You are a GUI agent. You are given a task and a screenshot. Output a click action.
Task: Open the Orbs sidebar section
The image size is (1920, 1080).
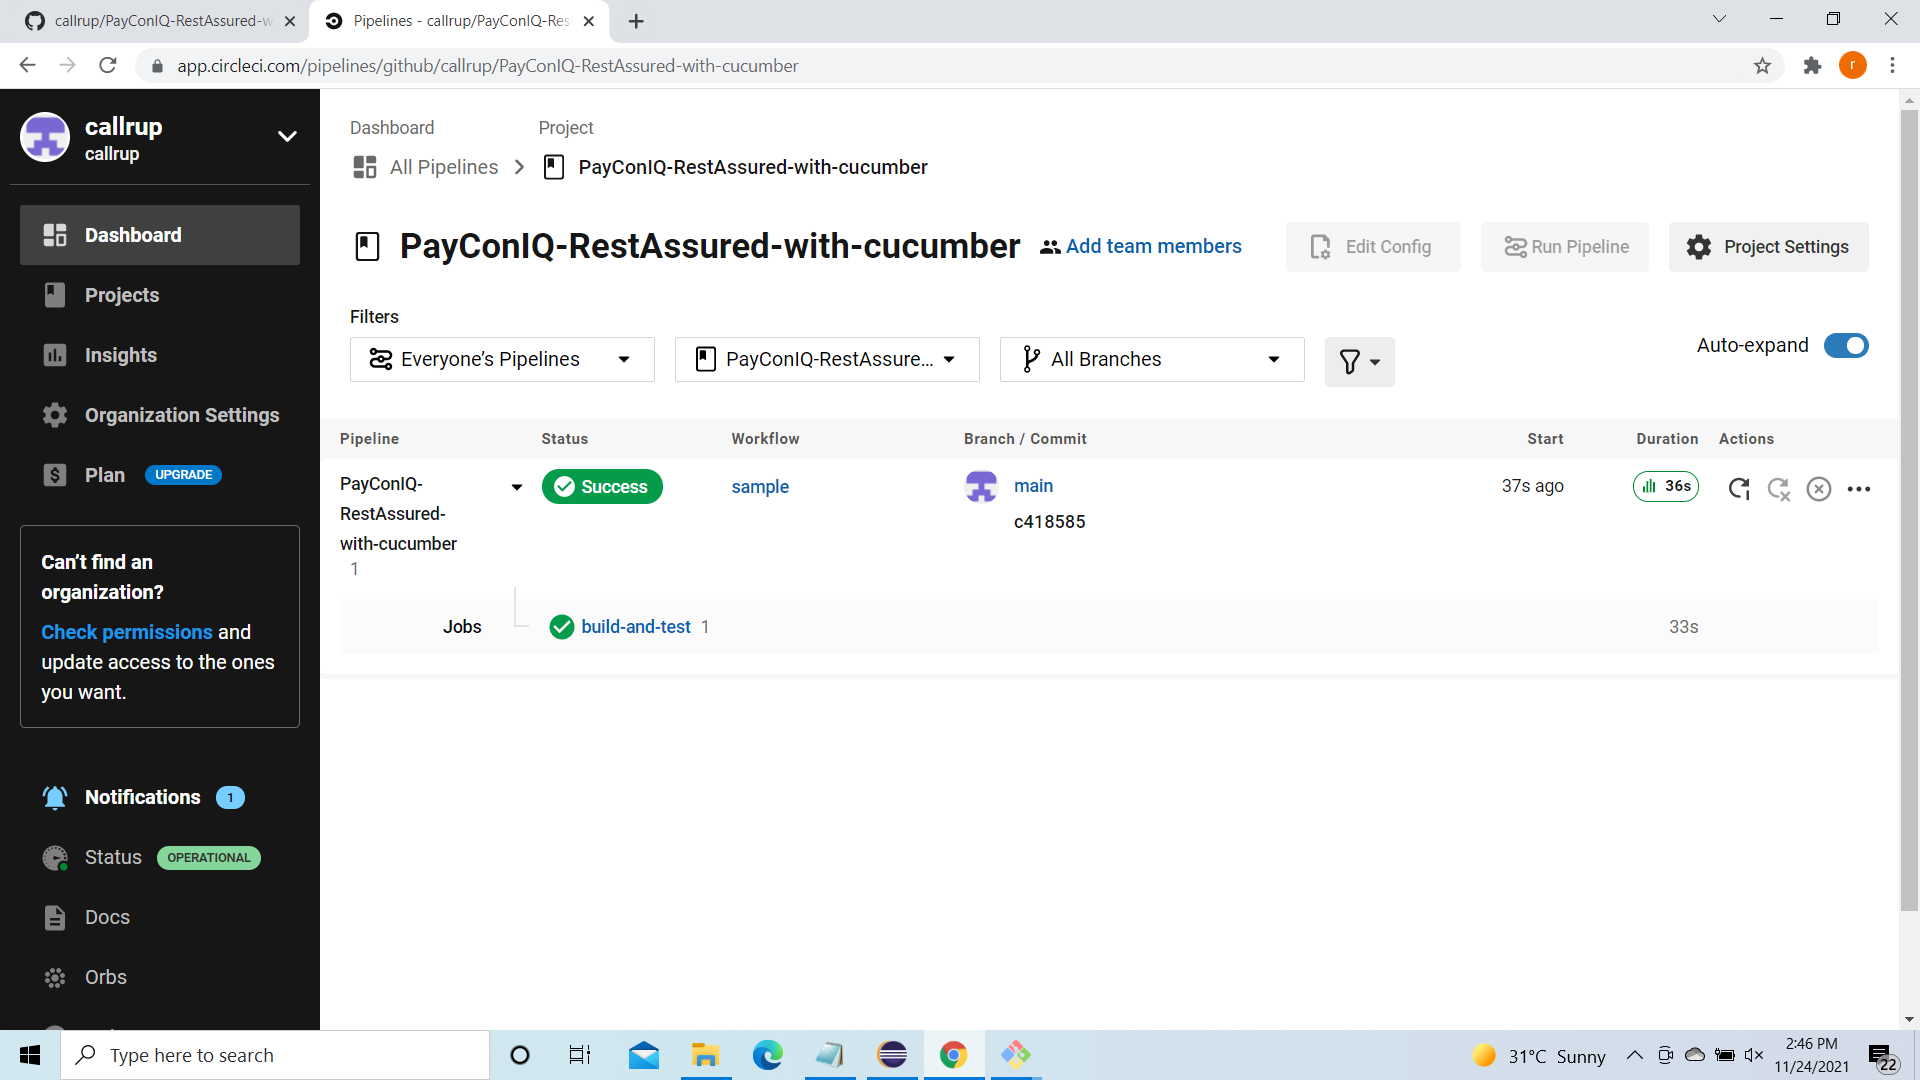pyautogui.click(x=105, y=977)
